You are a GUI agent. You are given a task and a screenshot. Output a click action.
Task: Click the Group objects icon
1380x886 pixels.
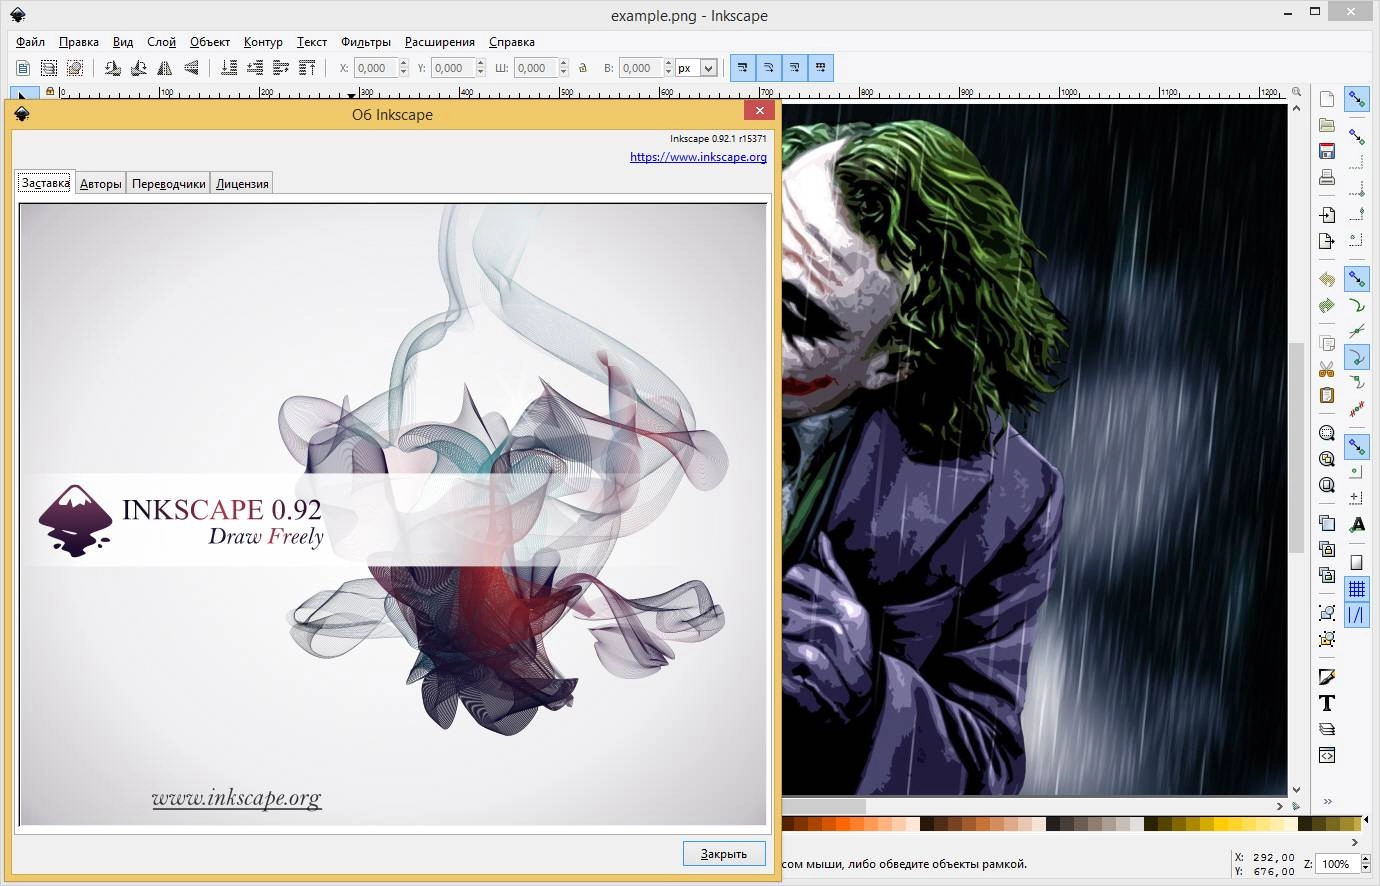click(1327, 613)
